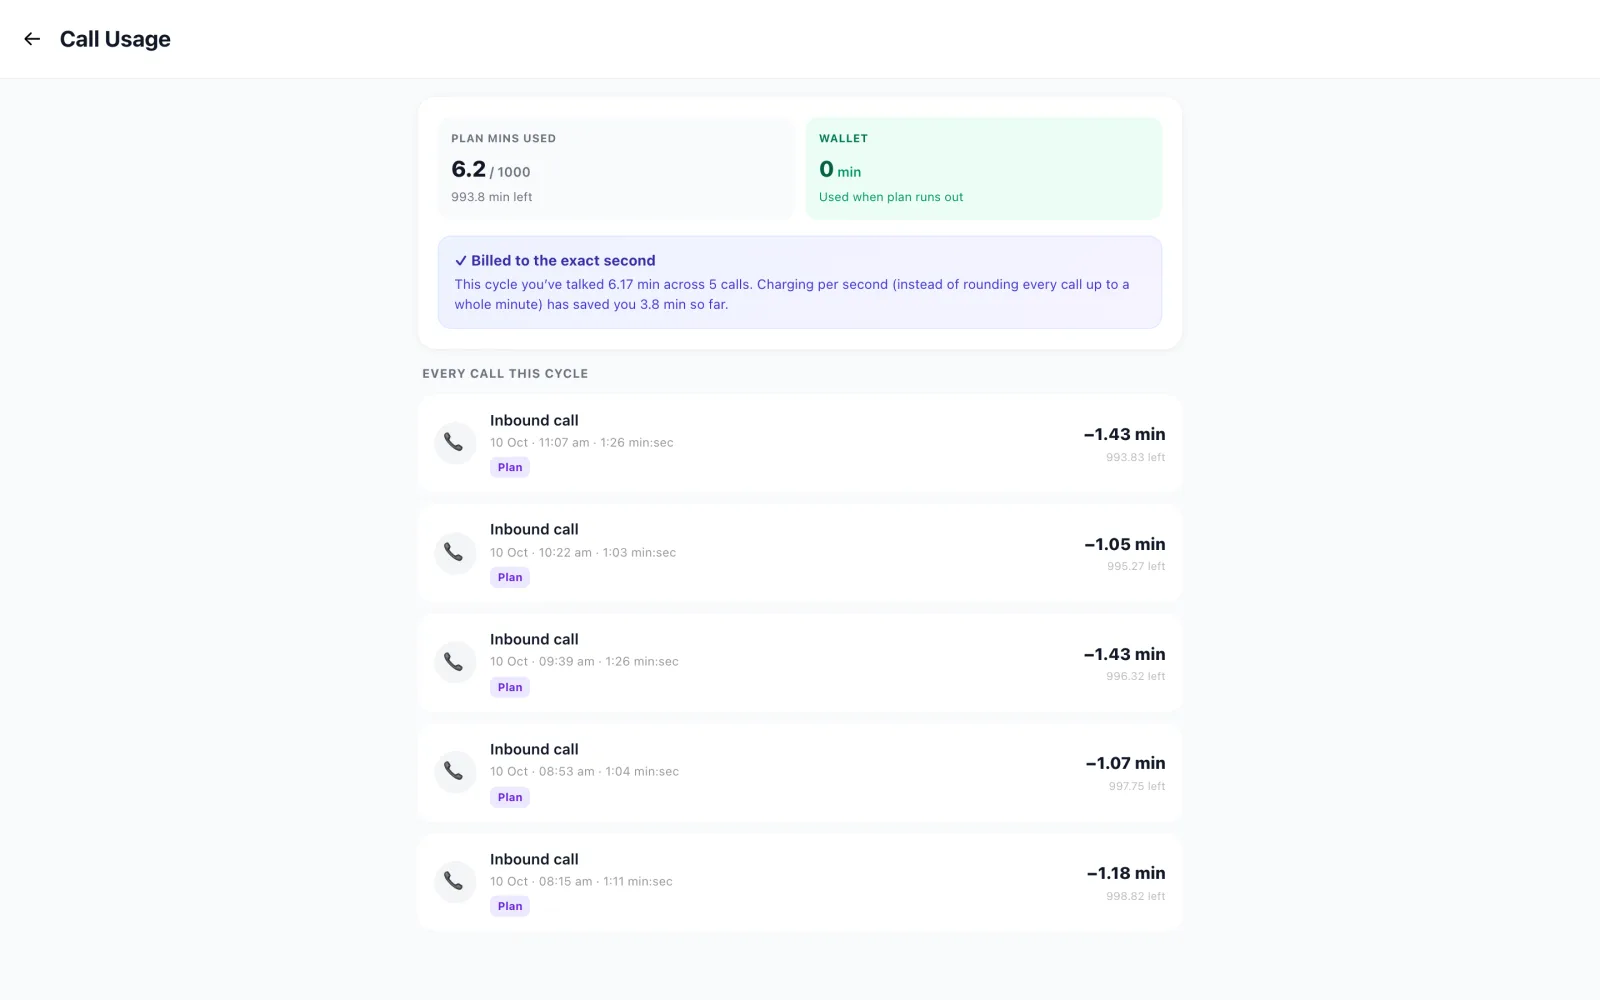Click the Plan badge on the 08:53 am call
Viewport: 1600px width, 1000px height.
point(510,797)
